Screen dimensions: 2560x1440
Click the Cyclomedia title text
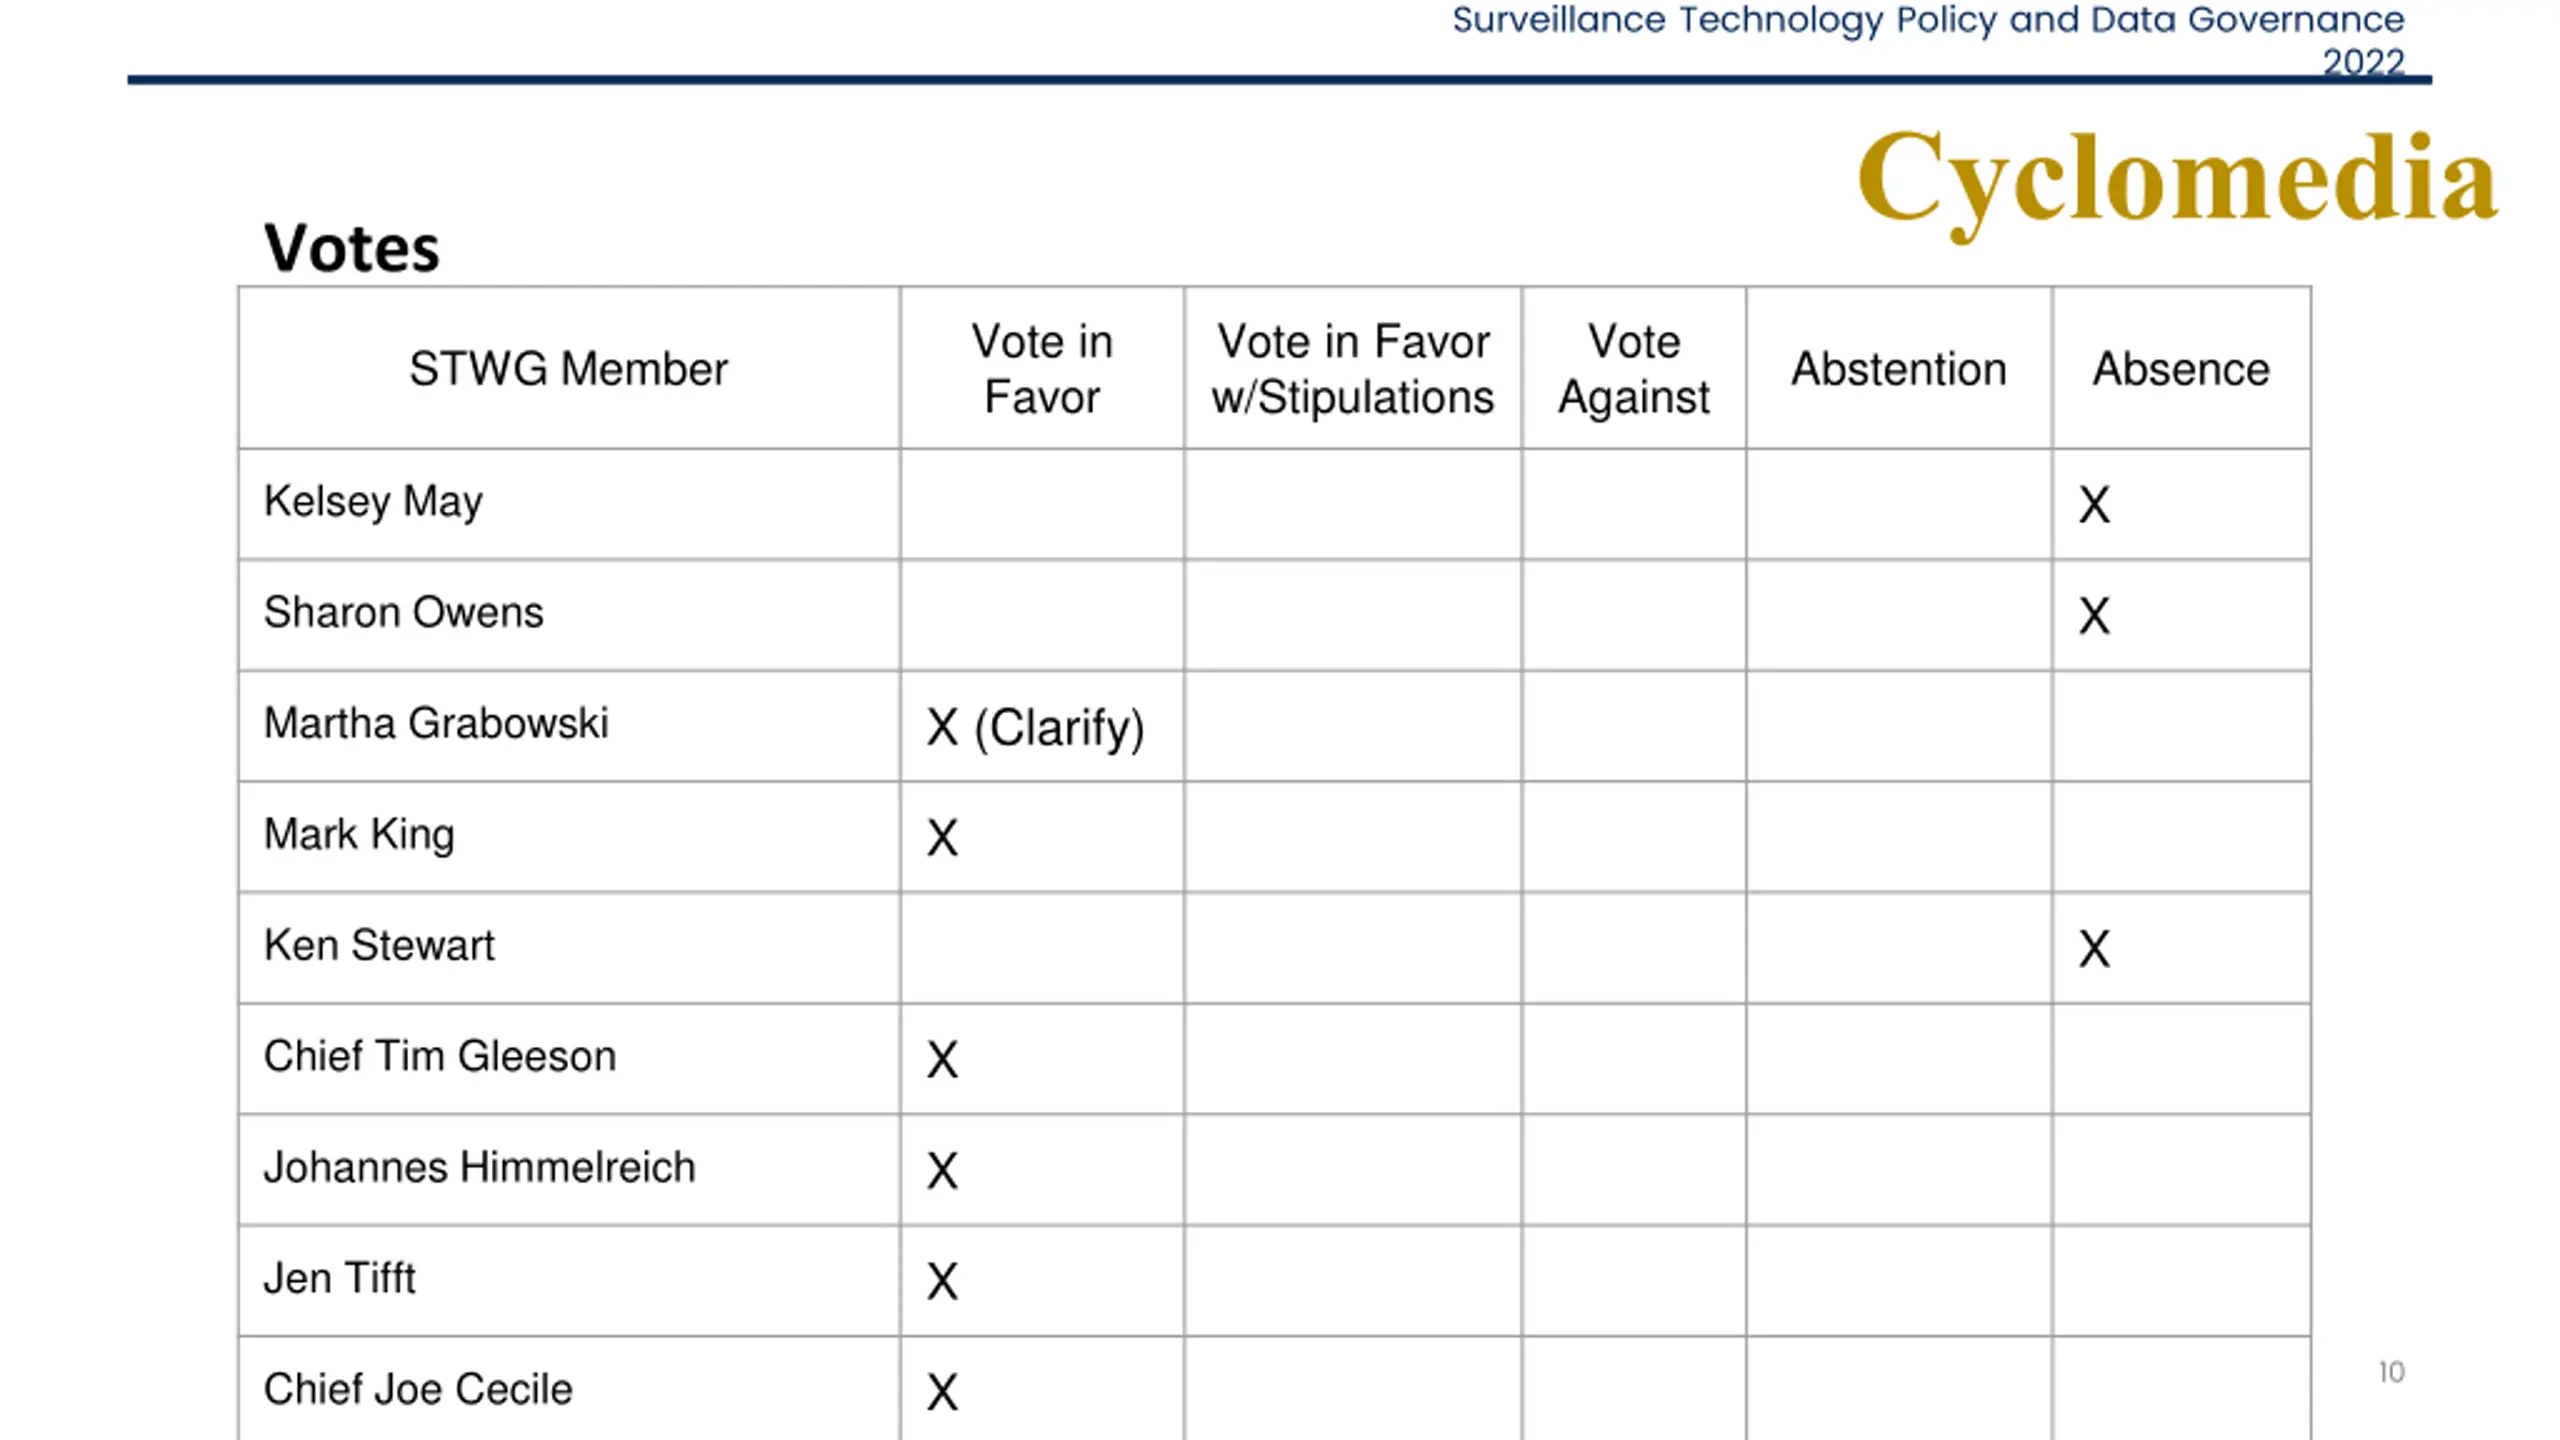tap(2176, 180)
